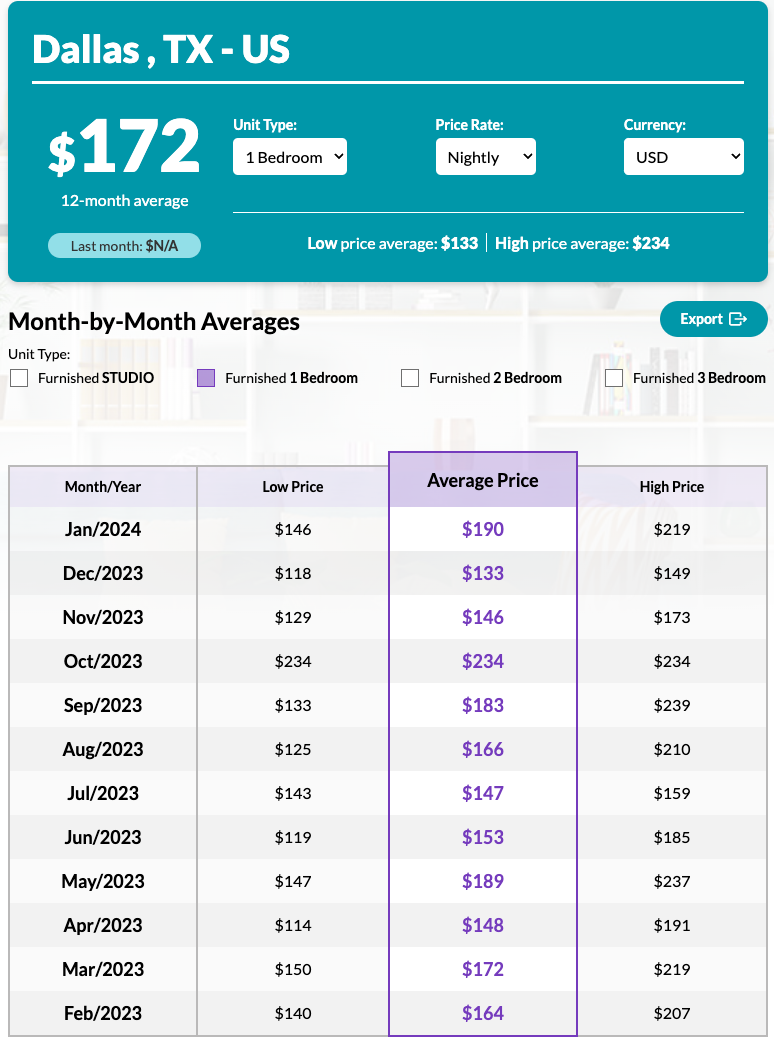Image resolution: width=774 pixels, height=1040 pixels.
Task: Click Jun/2023 low price $119
Action: pos(292,837)
